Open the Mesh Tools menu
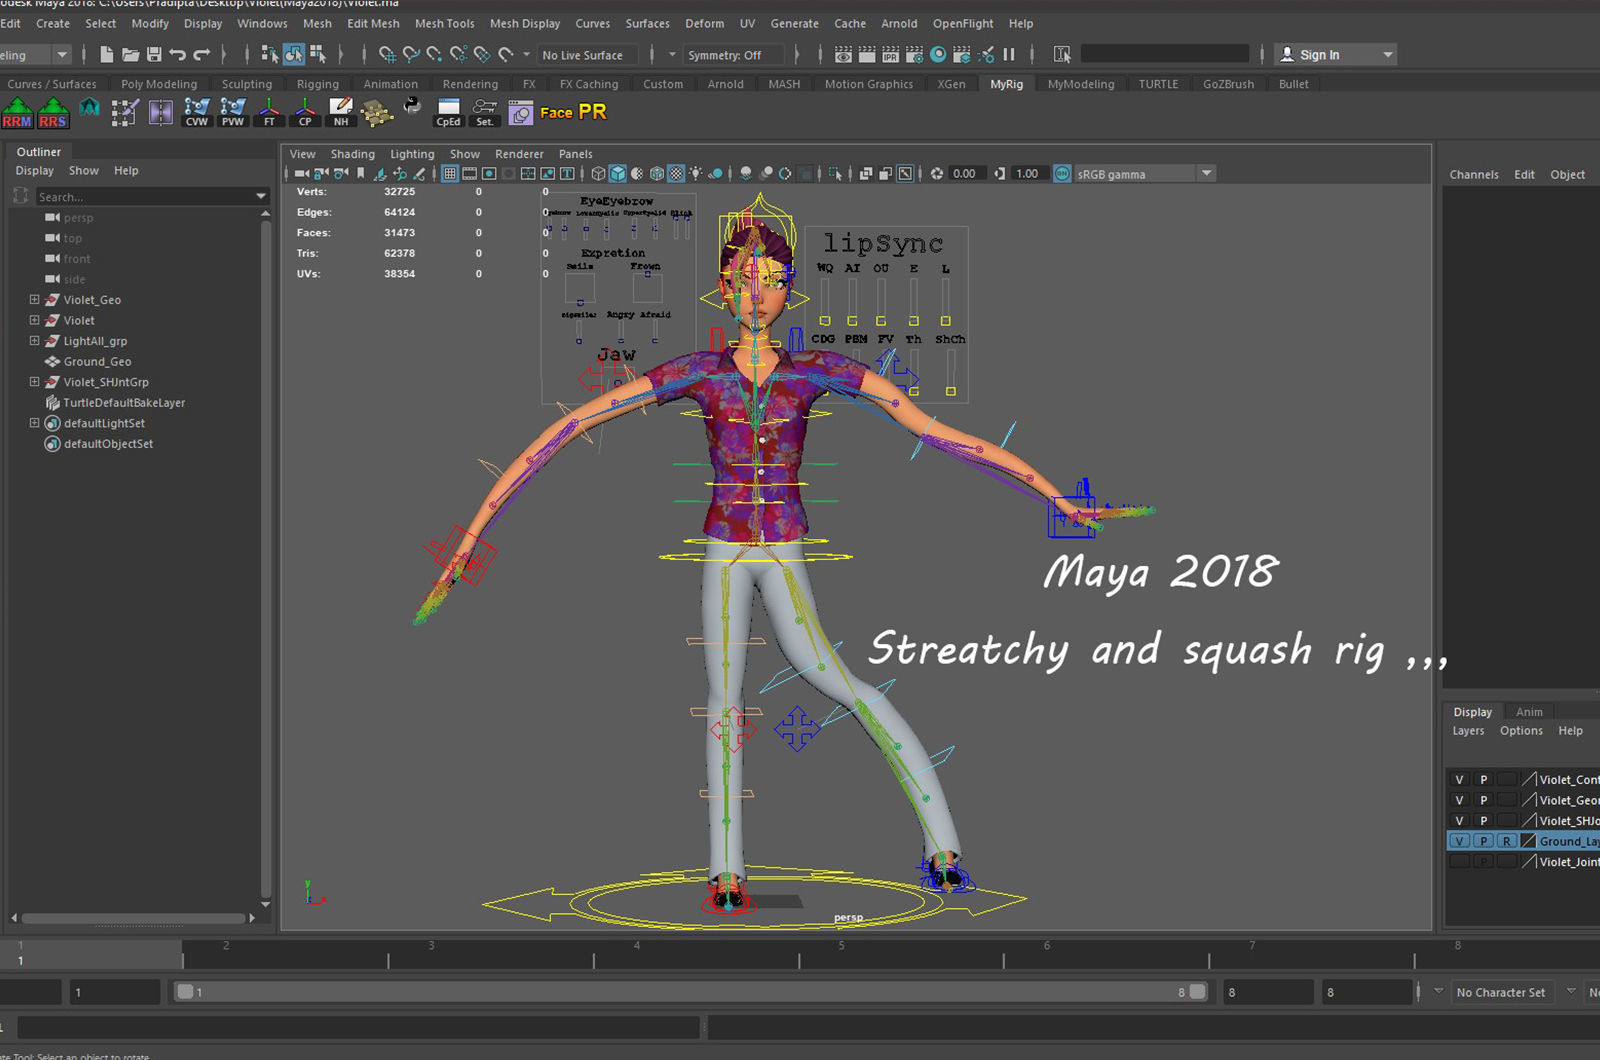 click(445, 23)
